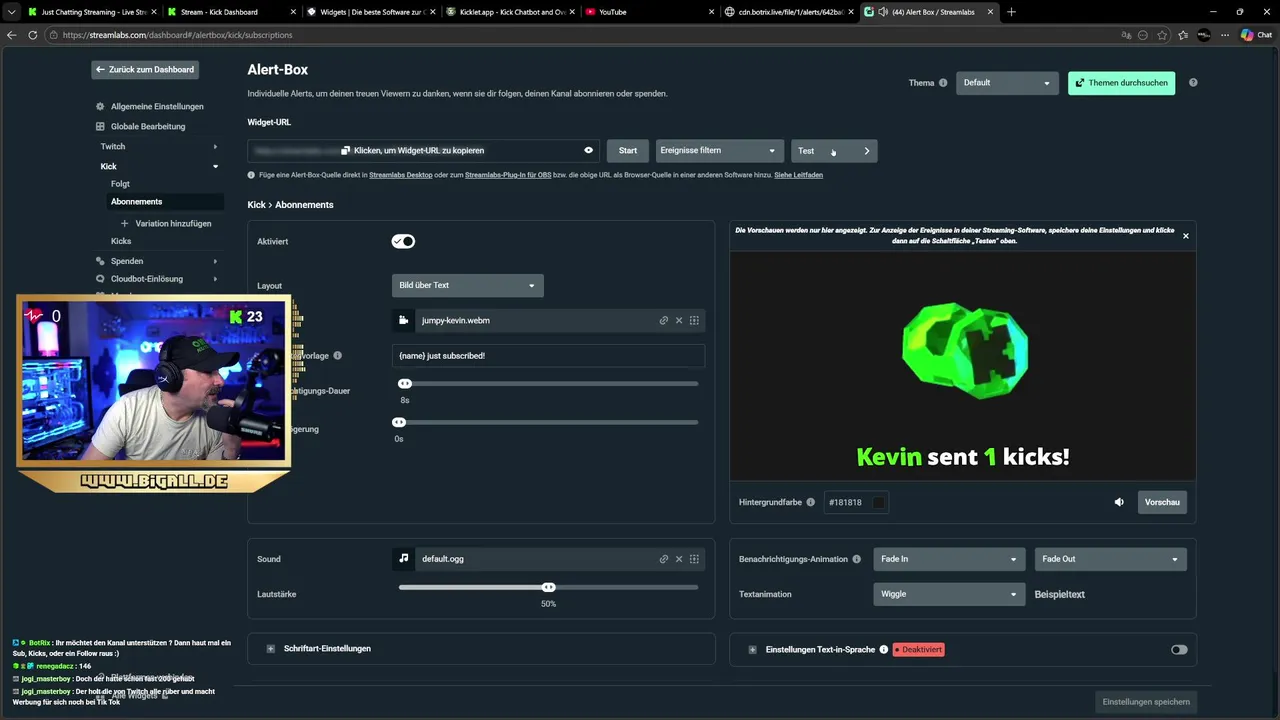1280x720 pixels.
Task: Click the browser back arrow
Action: click(x=12, y=34)
